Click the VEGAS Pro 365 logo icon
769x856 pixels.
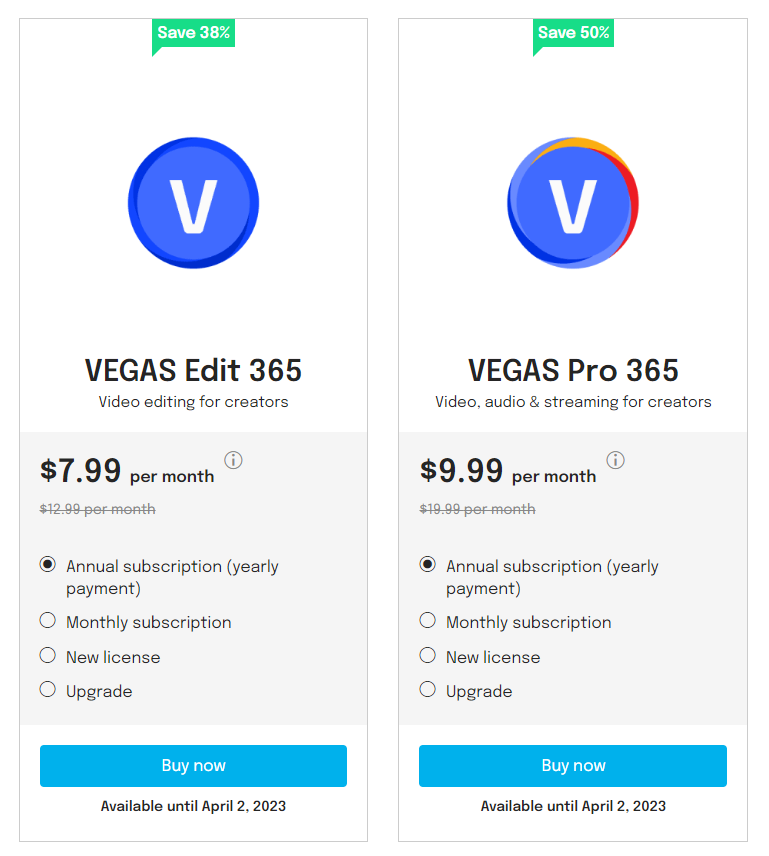(573, 203)
